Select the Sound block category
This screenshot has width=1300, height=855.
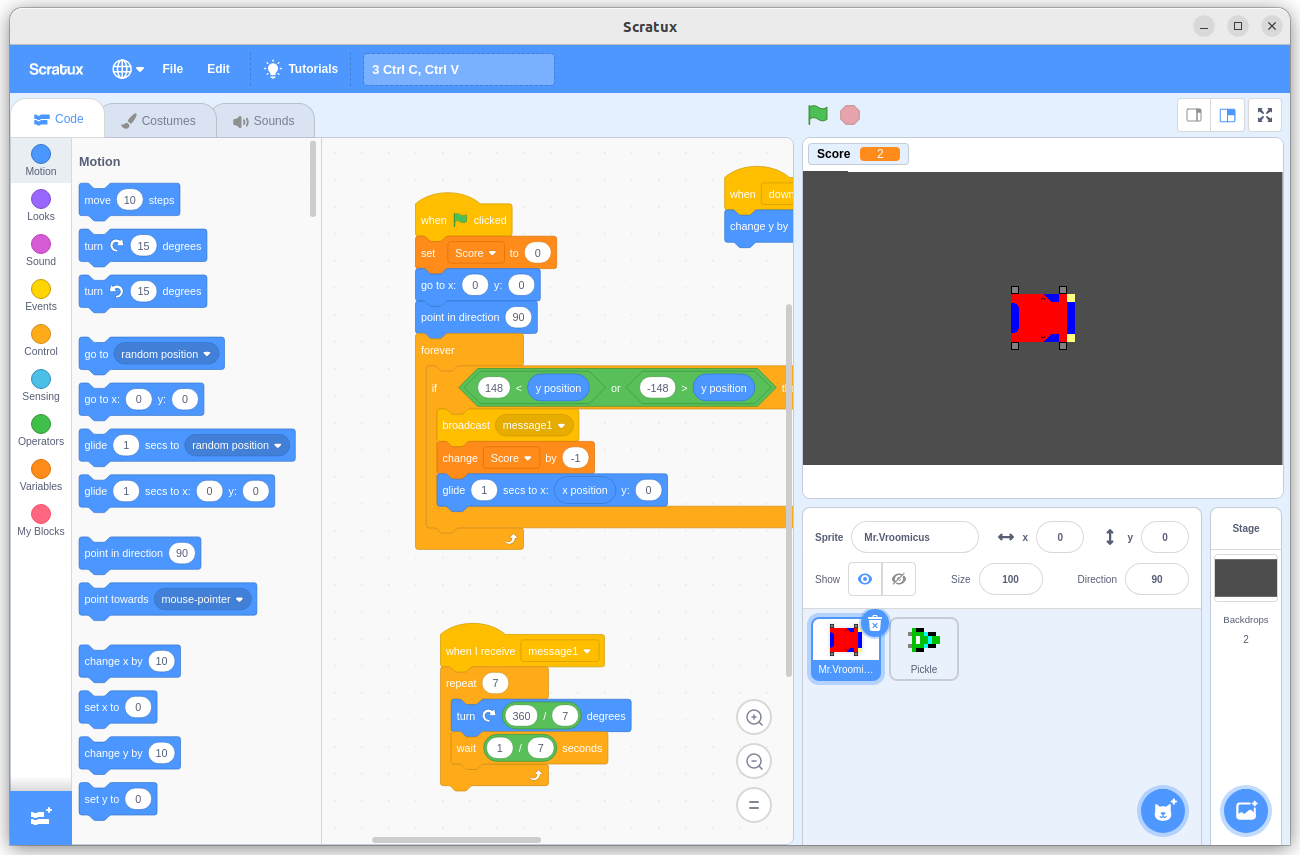tap(41, 250)
